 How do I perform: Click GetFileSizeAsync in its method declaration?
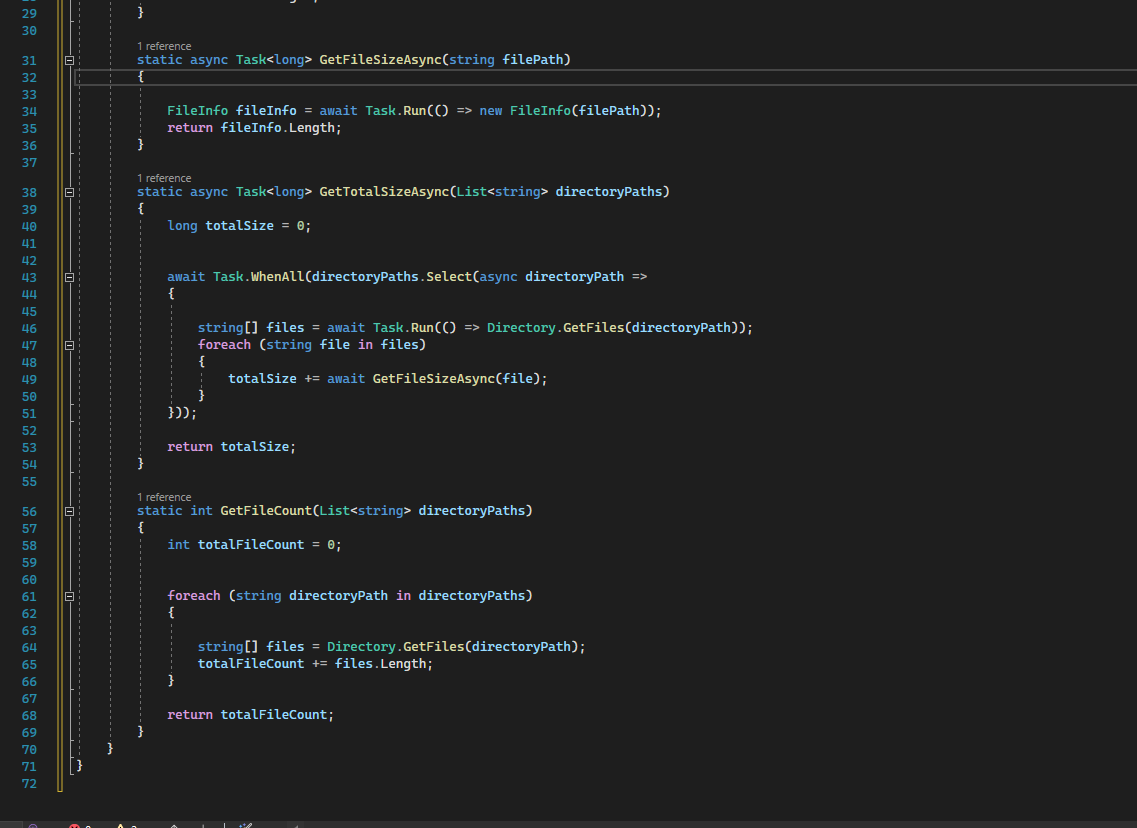point(380,59)
